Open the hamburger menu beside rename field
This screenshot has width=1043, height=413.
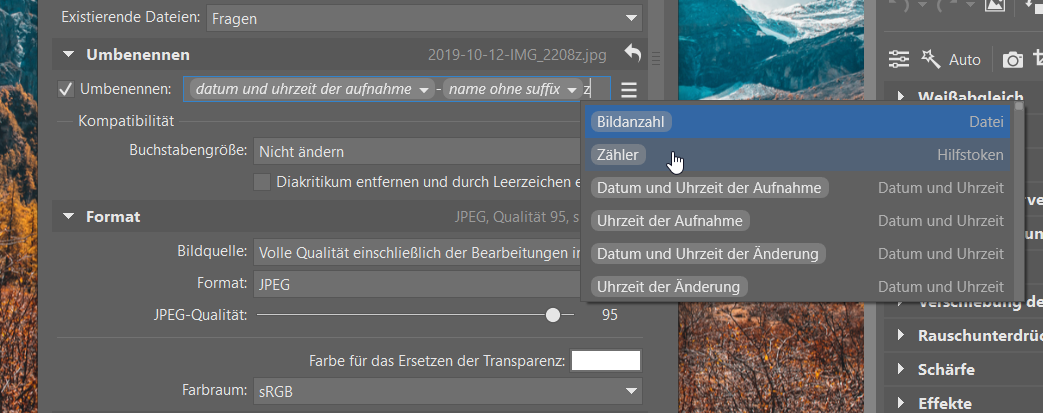(628, 90)
